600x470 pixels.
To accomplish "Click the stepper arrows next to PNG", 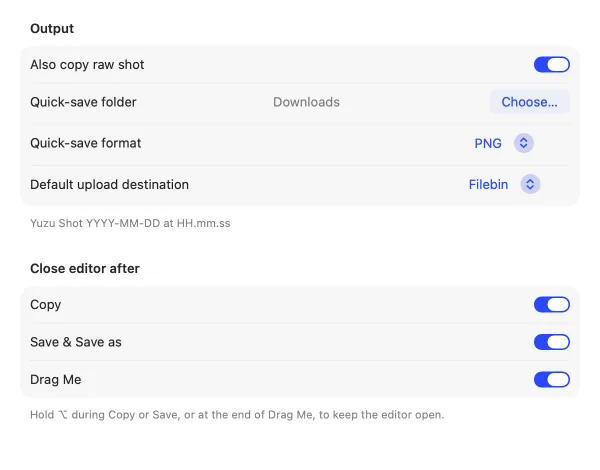I will 523,143.
